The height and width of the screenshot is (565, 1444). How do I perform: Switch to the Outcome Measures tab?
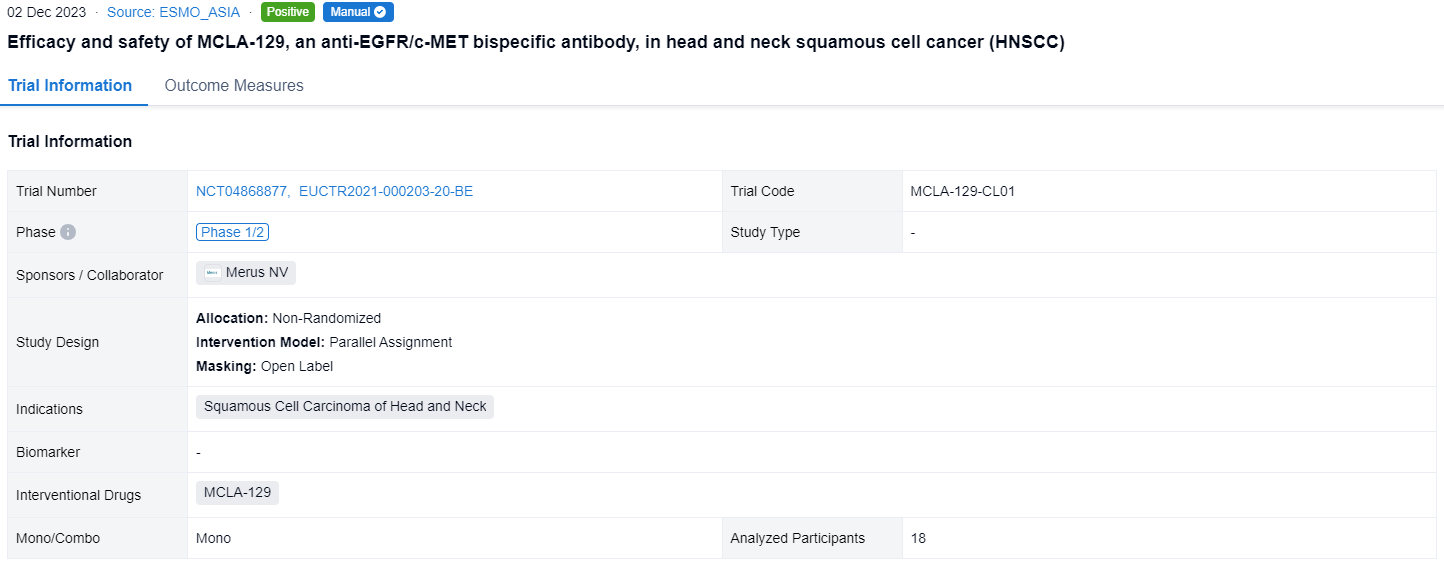coord(234,86)
